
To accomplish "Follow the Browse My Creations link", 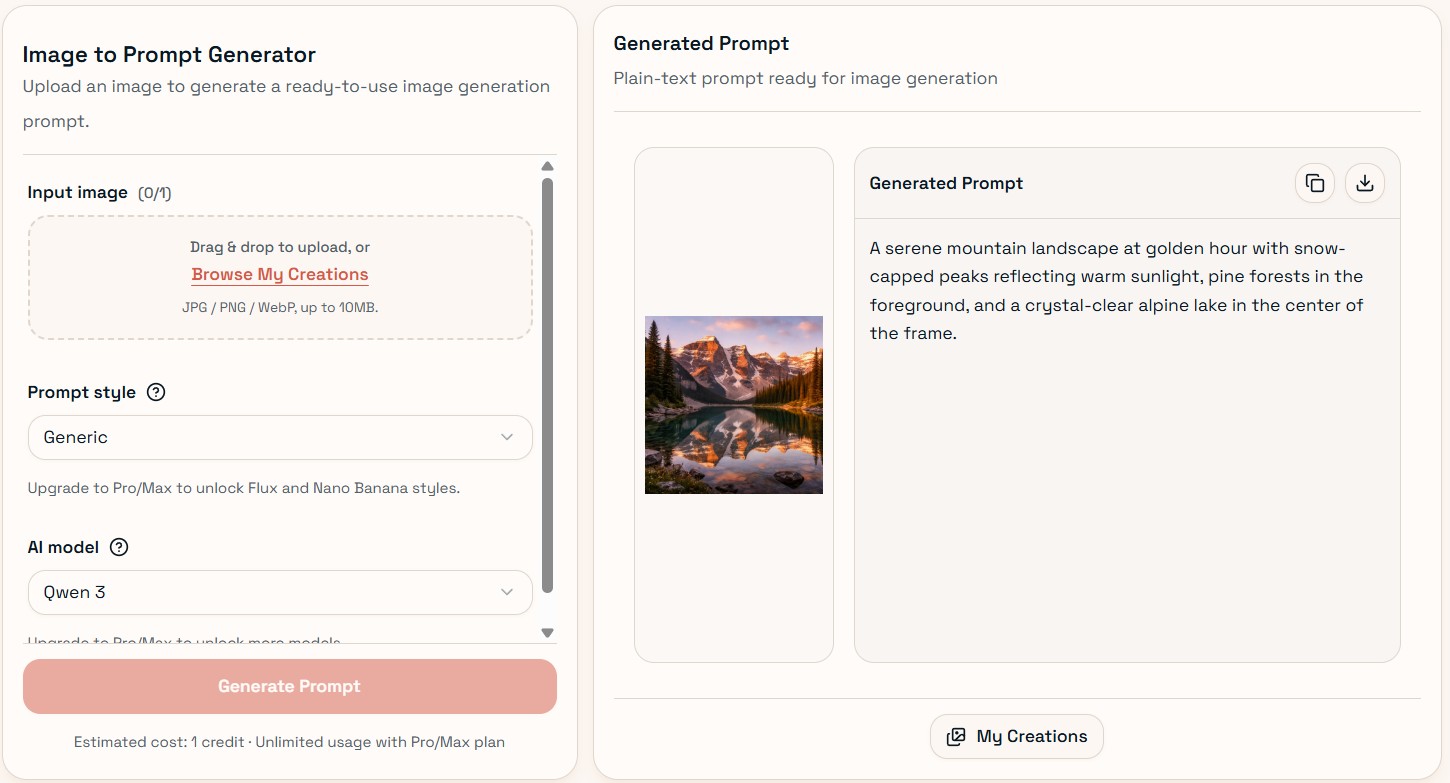I will [280, 274].
